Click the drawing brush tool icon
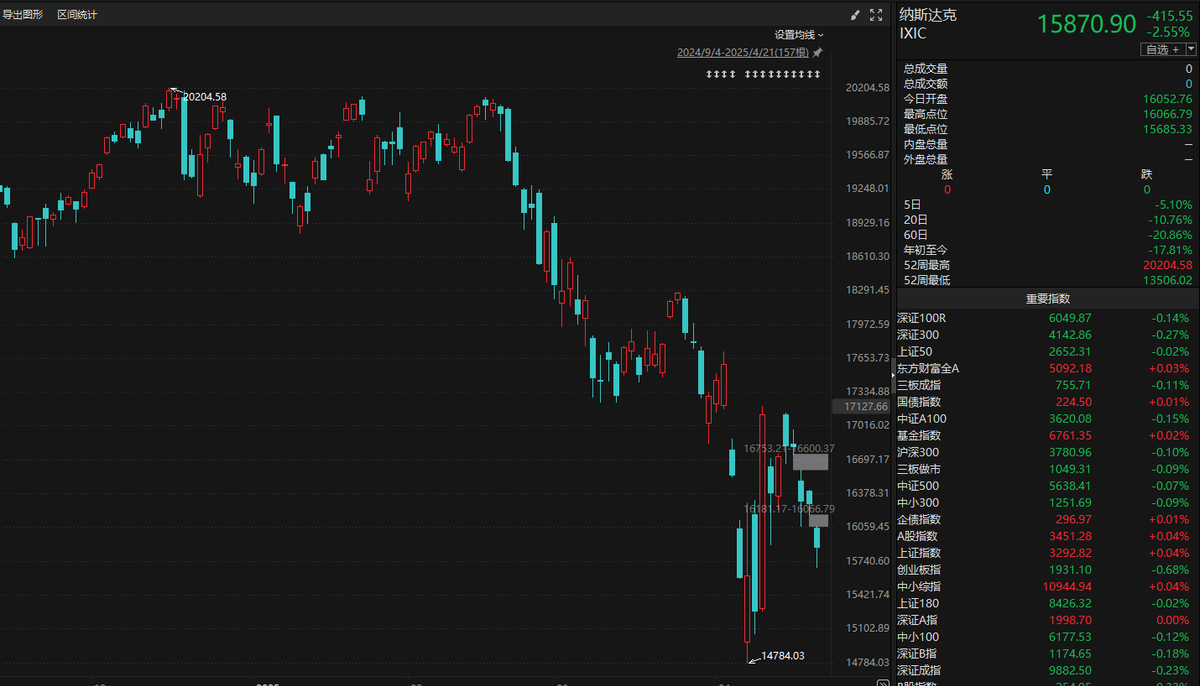The image size is (1200, 686). click(x=855, y=15)
